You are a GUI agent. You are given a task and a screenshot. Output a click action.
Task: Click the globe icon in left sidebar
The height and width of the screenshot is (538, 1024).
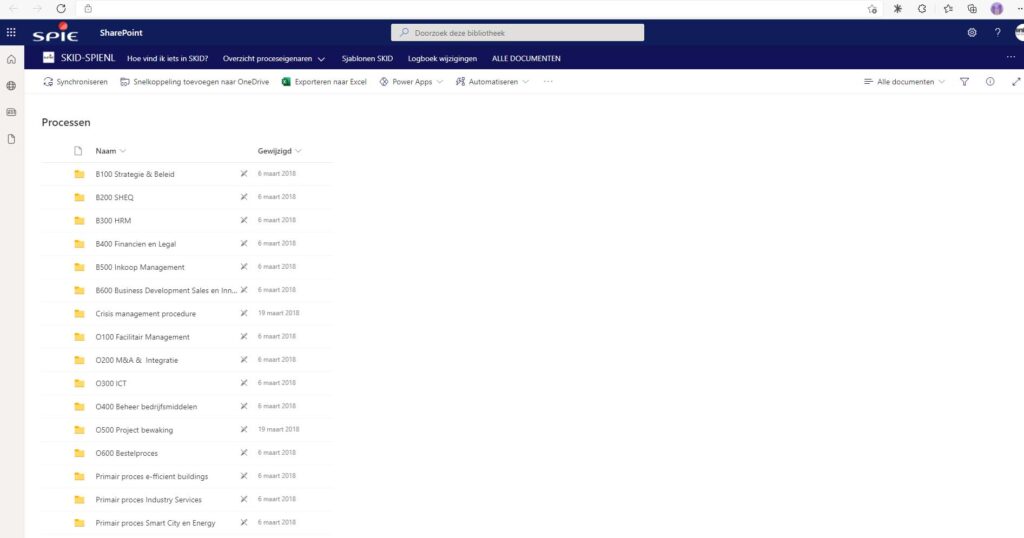click(11, 86)
